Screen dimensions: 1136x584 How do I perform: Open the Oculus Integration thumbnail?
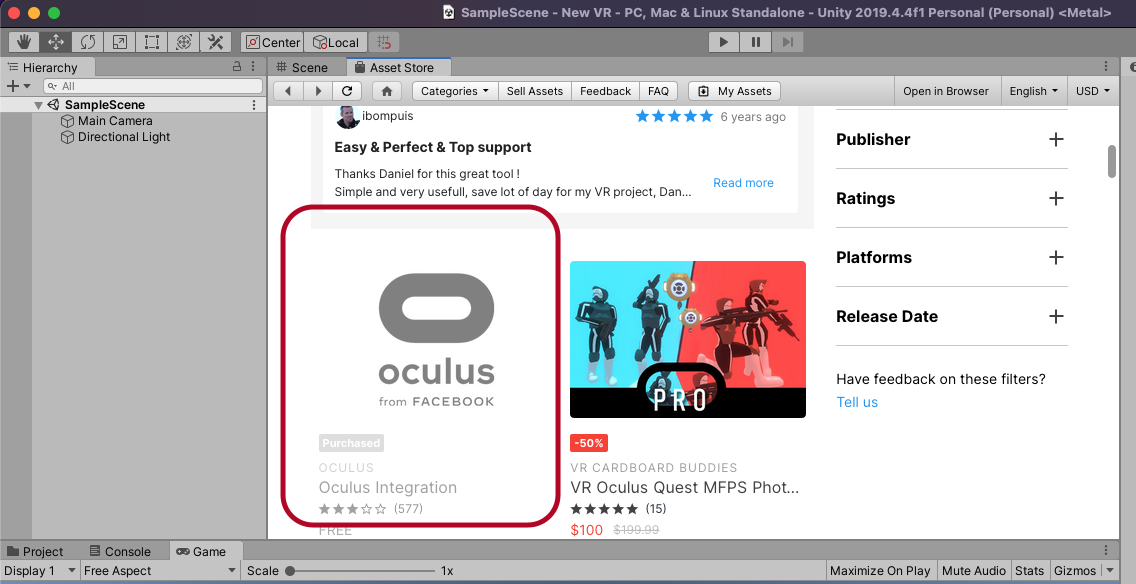click(x=436, y=340)
